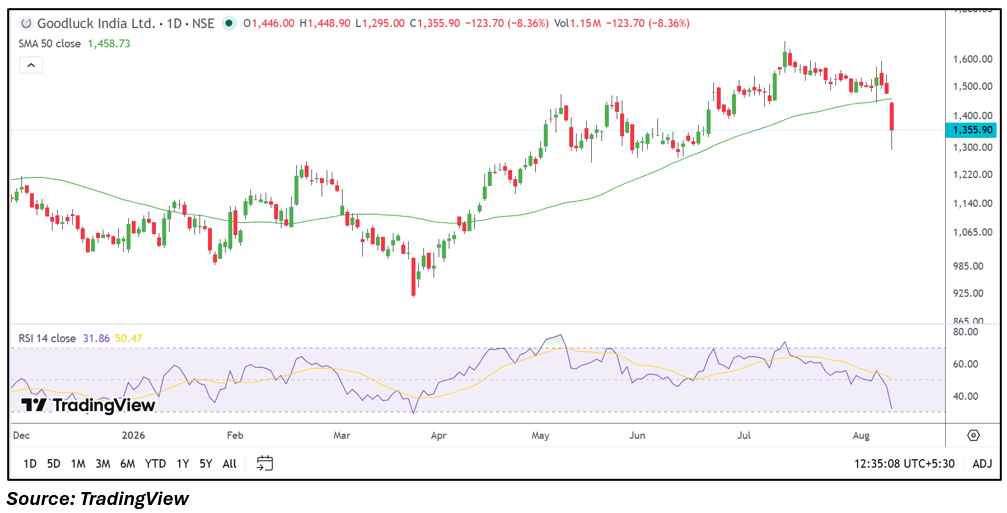The height and width of the screenshot is (513, 1007).
Task: Click the Apr date label on time axis
Action: (439, 436)
